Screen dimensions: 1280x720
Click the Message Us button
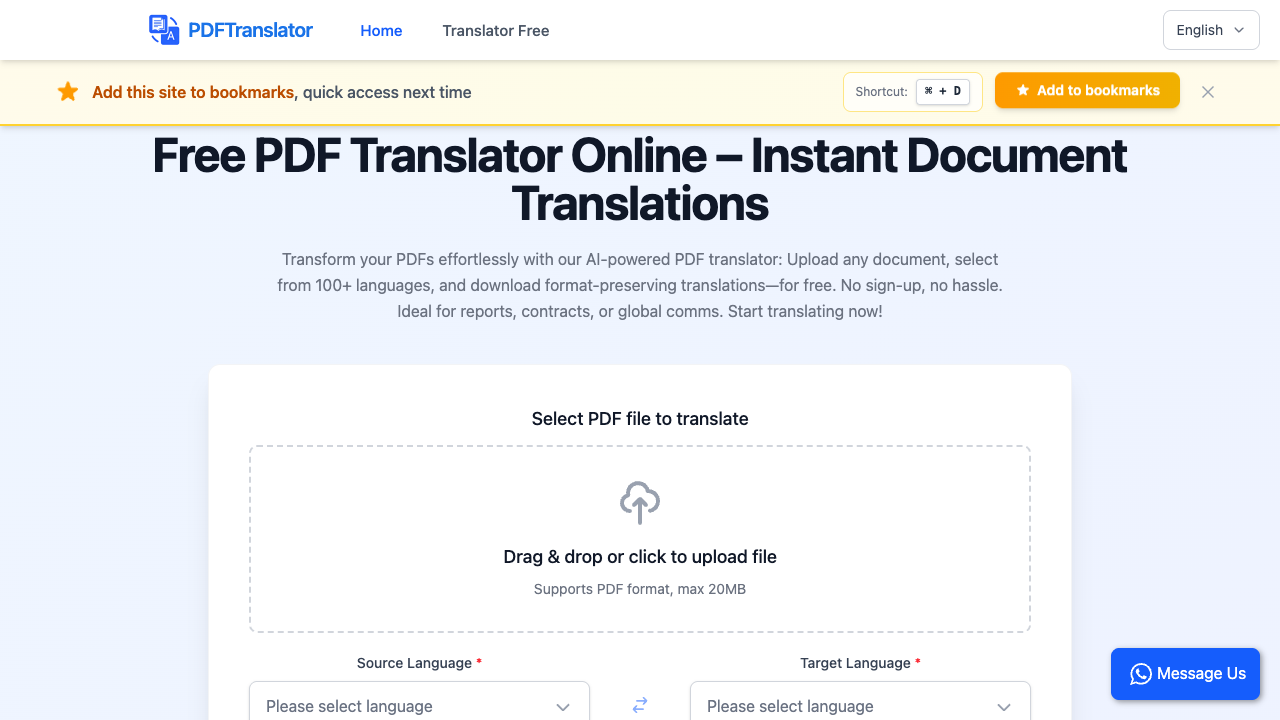click(x=1185, y=674)
